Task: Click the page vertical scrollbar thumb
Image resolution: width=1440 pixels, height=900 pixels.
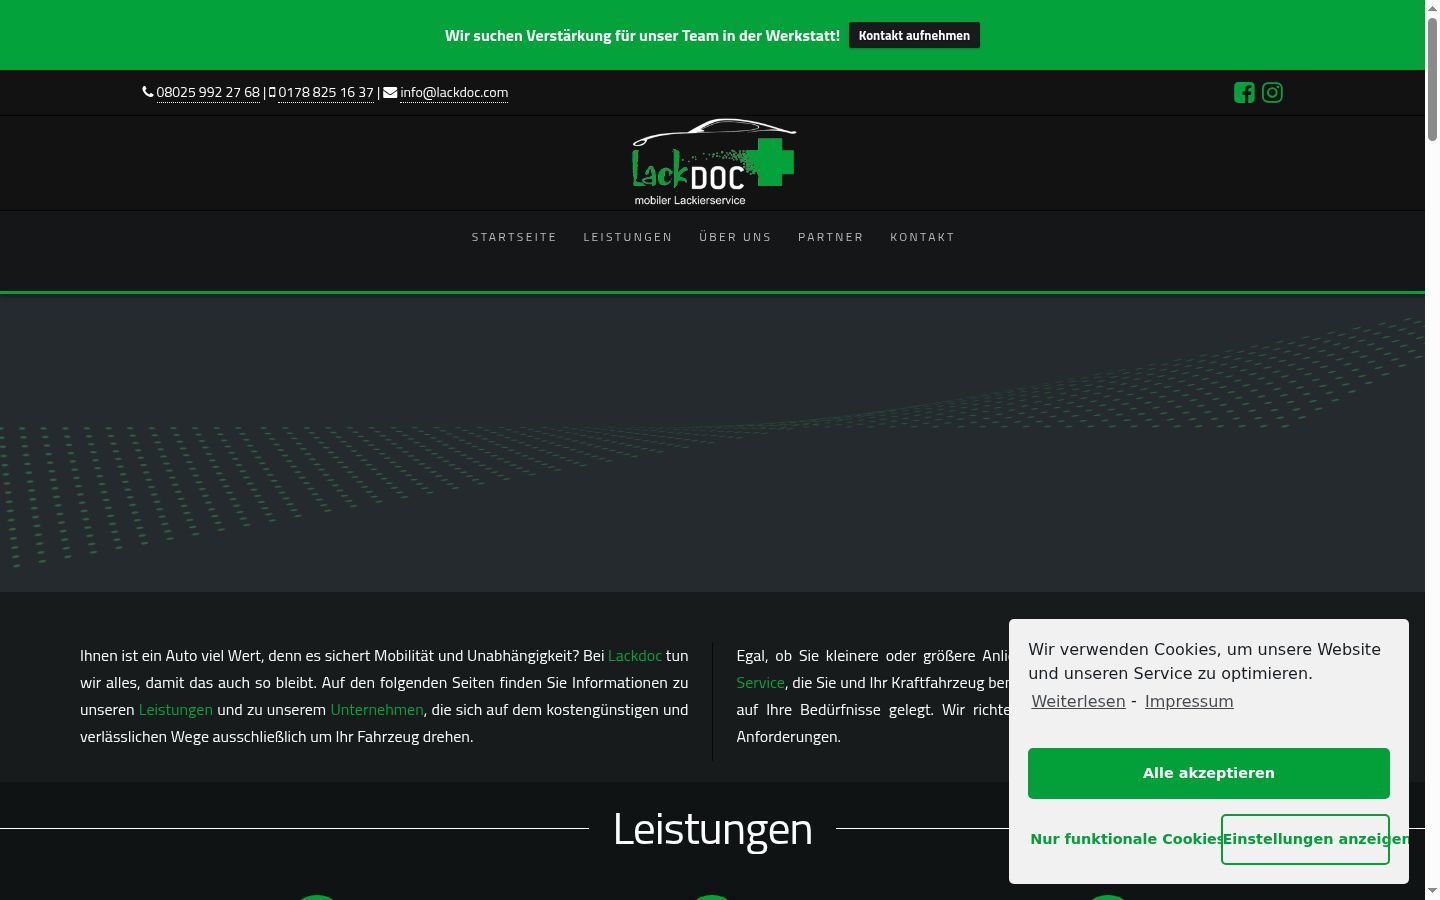Action: tap(1432, 78)
